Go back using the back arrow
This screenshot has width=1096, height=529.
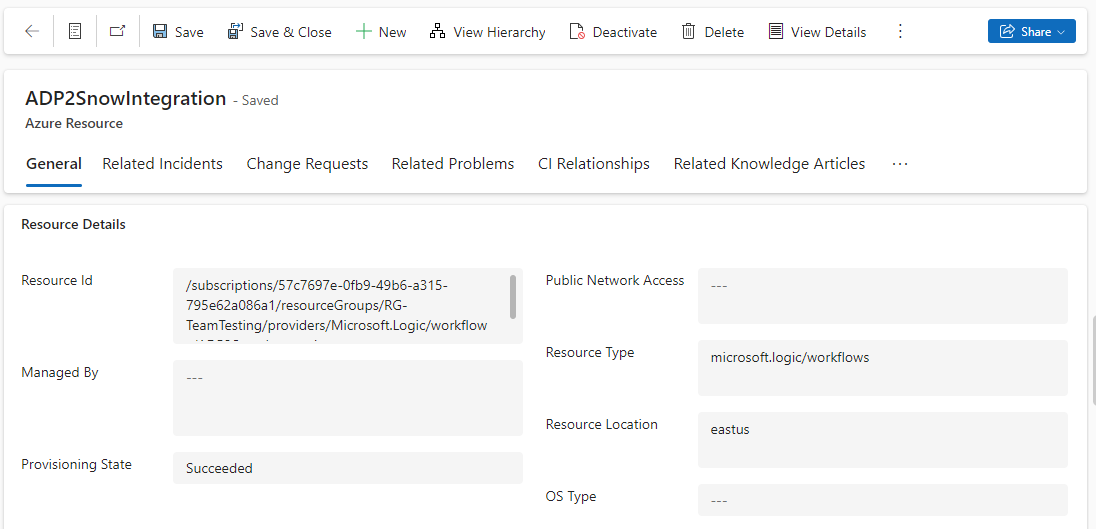click(x=31, y=31)
